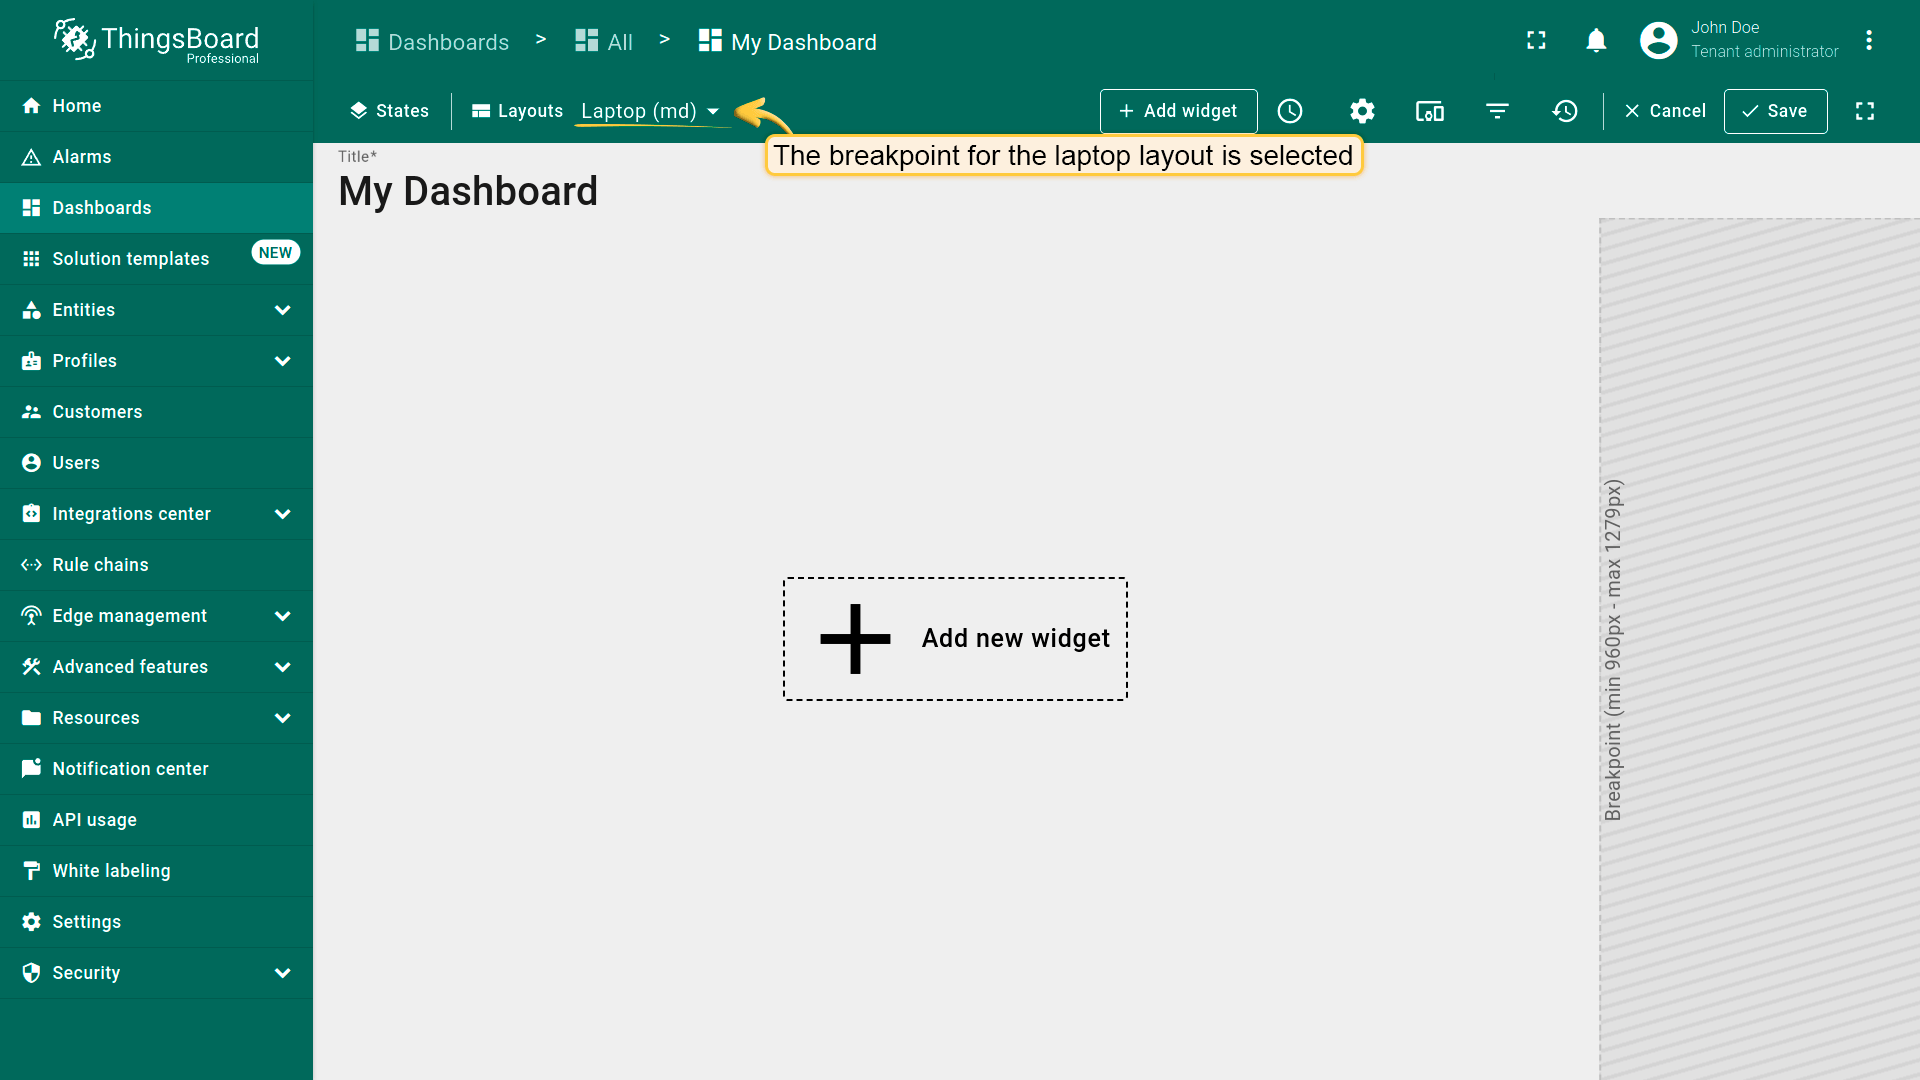1920x1080 pixels.
Task: Expand dashboard fullscreen icon beside Save
Action: click(1865, 111)
